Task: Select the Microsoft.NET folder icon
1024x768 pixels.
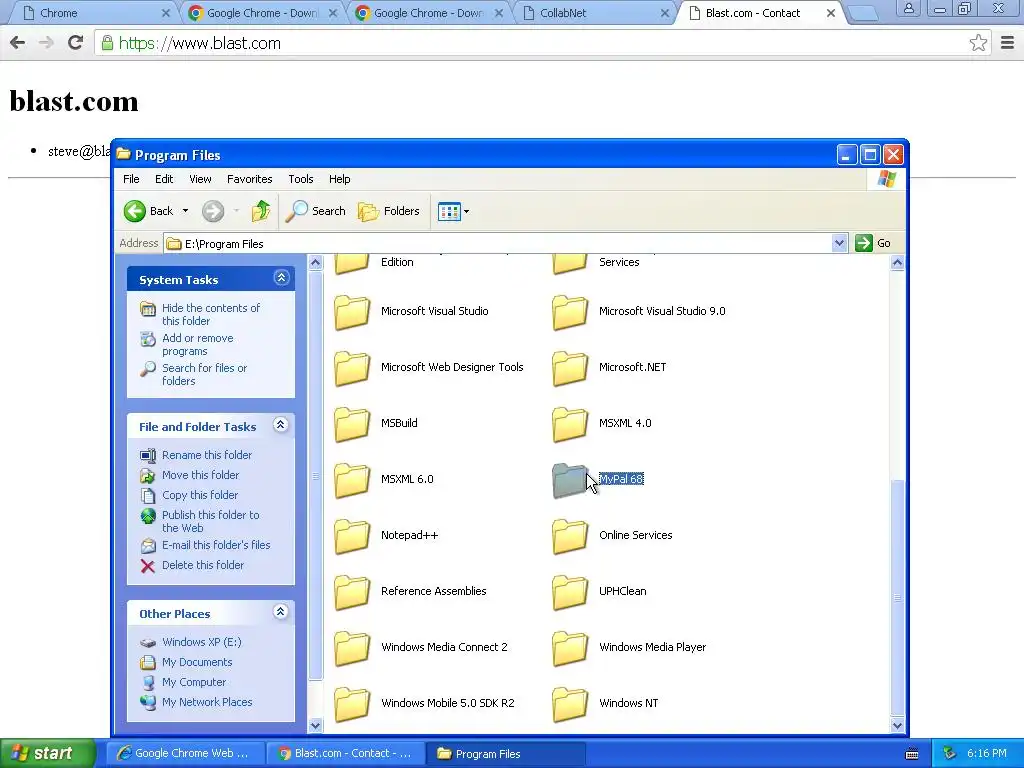Action: click(x=569, y=368)
